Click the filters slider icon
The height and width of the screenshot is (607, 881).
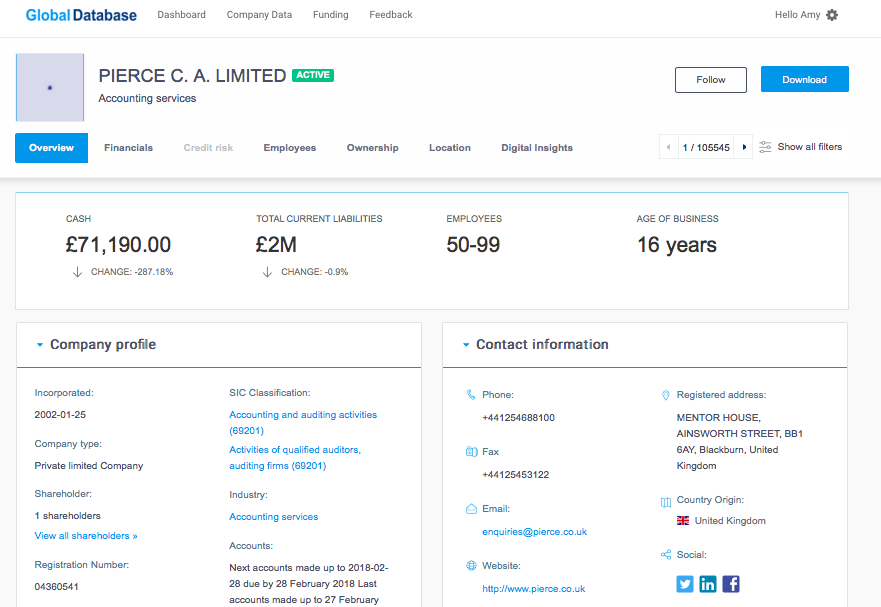point(765,147)
